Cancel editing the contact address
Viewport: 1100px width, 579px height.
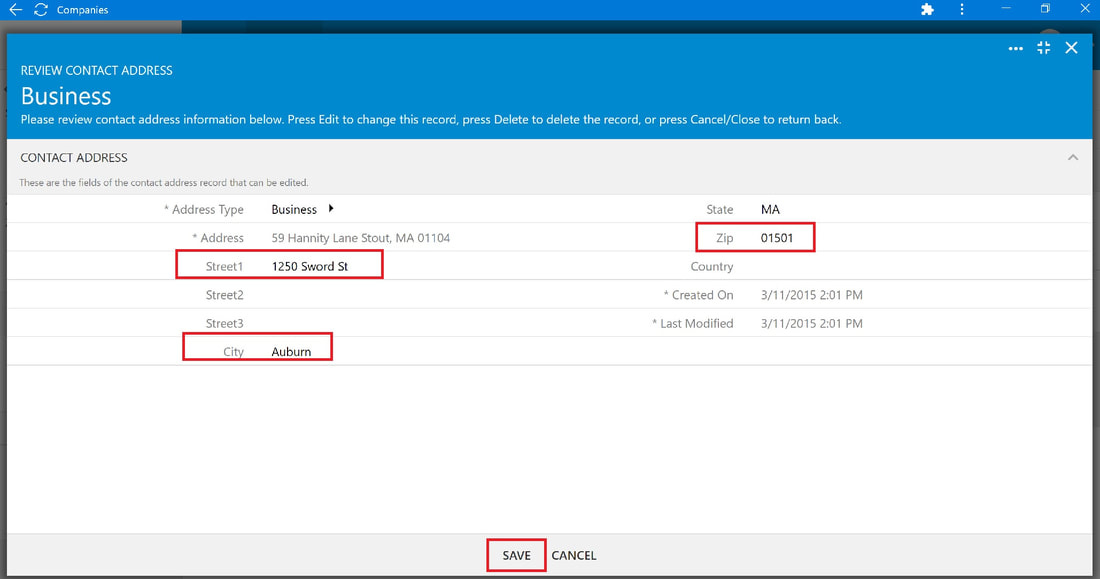(574, 555)
